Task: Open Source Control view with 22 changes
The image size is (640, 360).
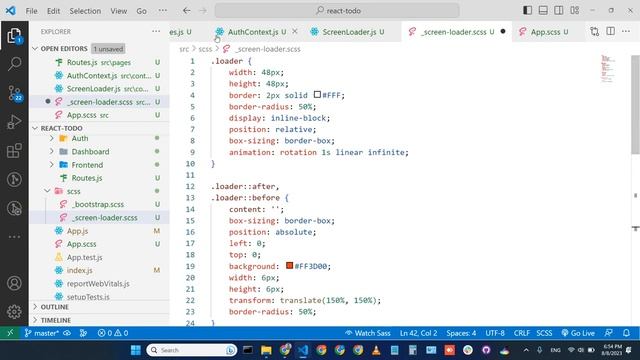Action: 14,93
